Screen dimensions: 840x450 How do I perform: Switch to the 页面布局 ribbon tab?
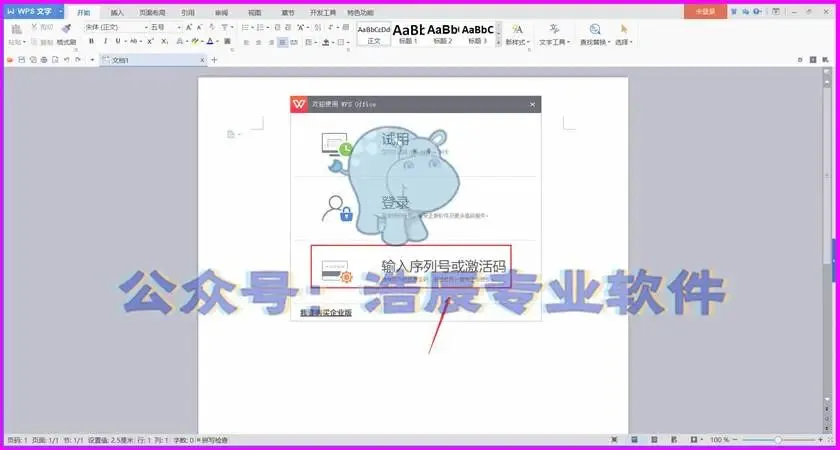pos(152,12)
